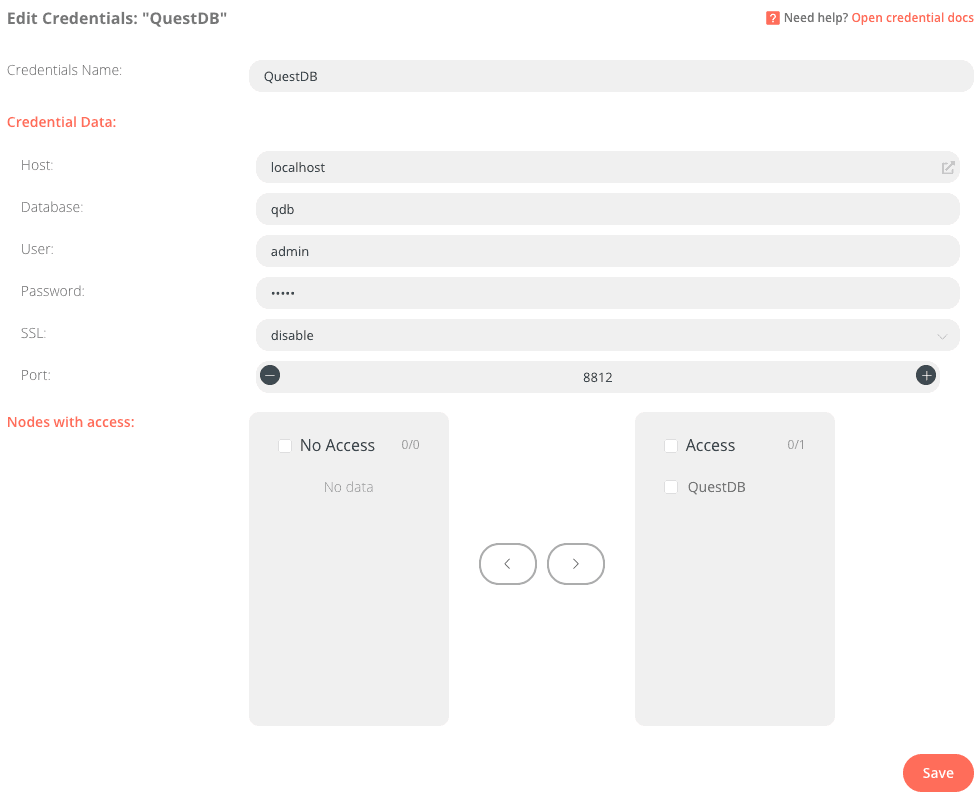
Task: Click the QuestDB label in Access list
Action: coord(716,488)
